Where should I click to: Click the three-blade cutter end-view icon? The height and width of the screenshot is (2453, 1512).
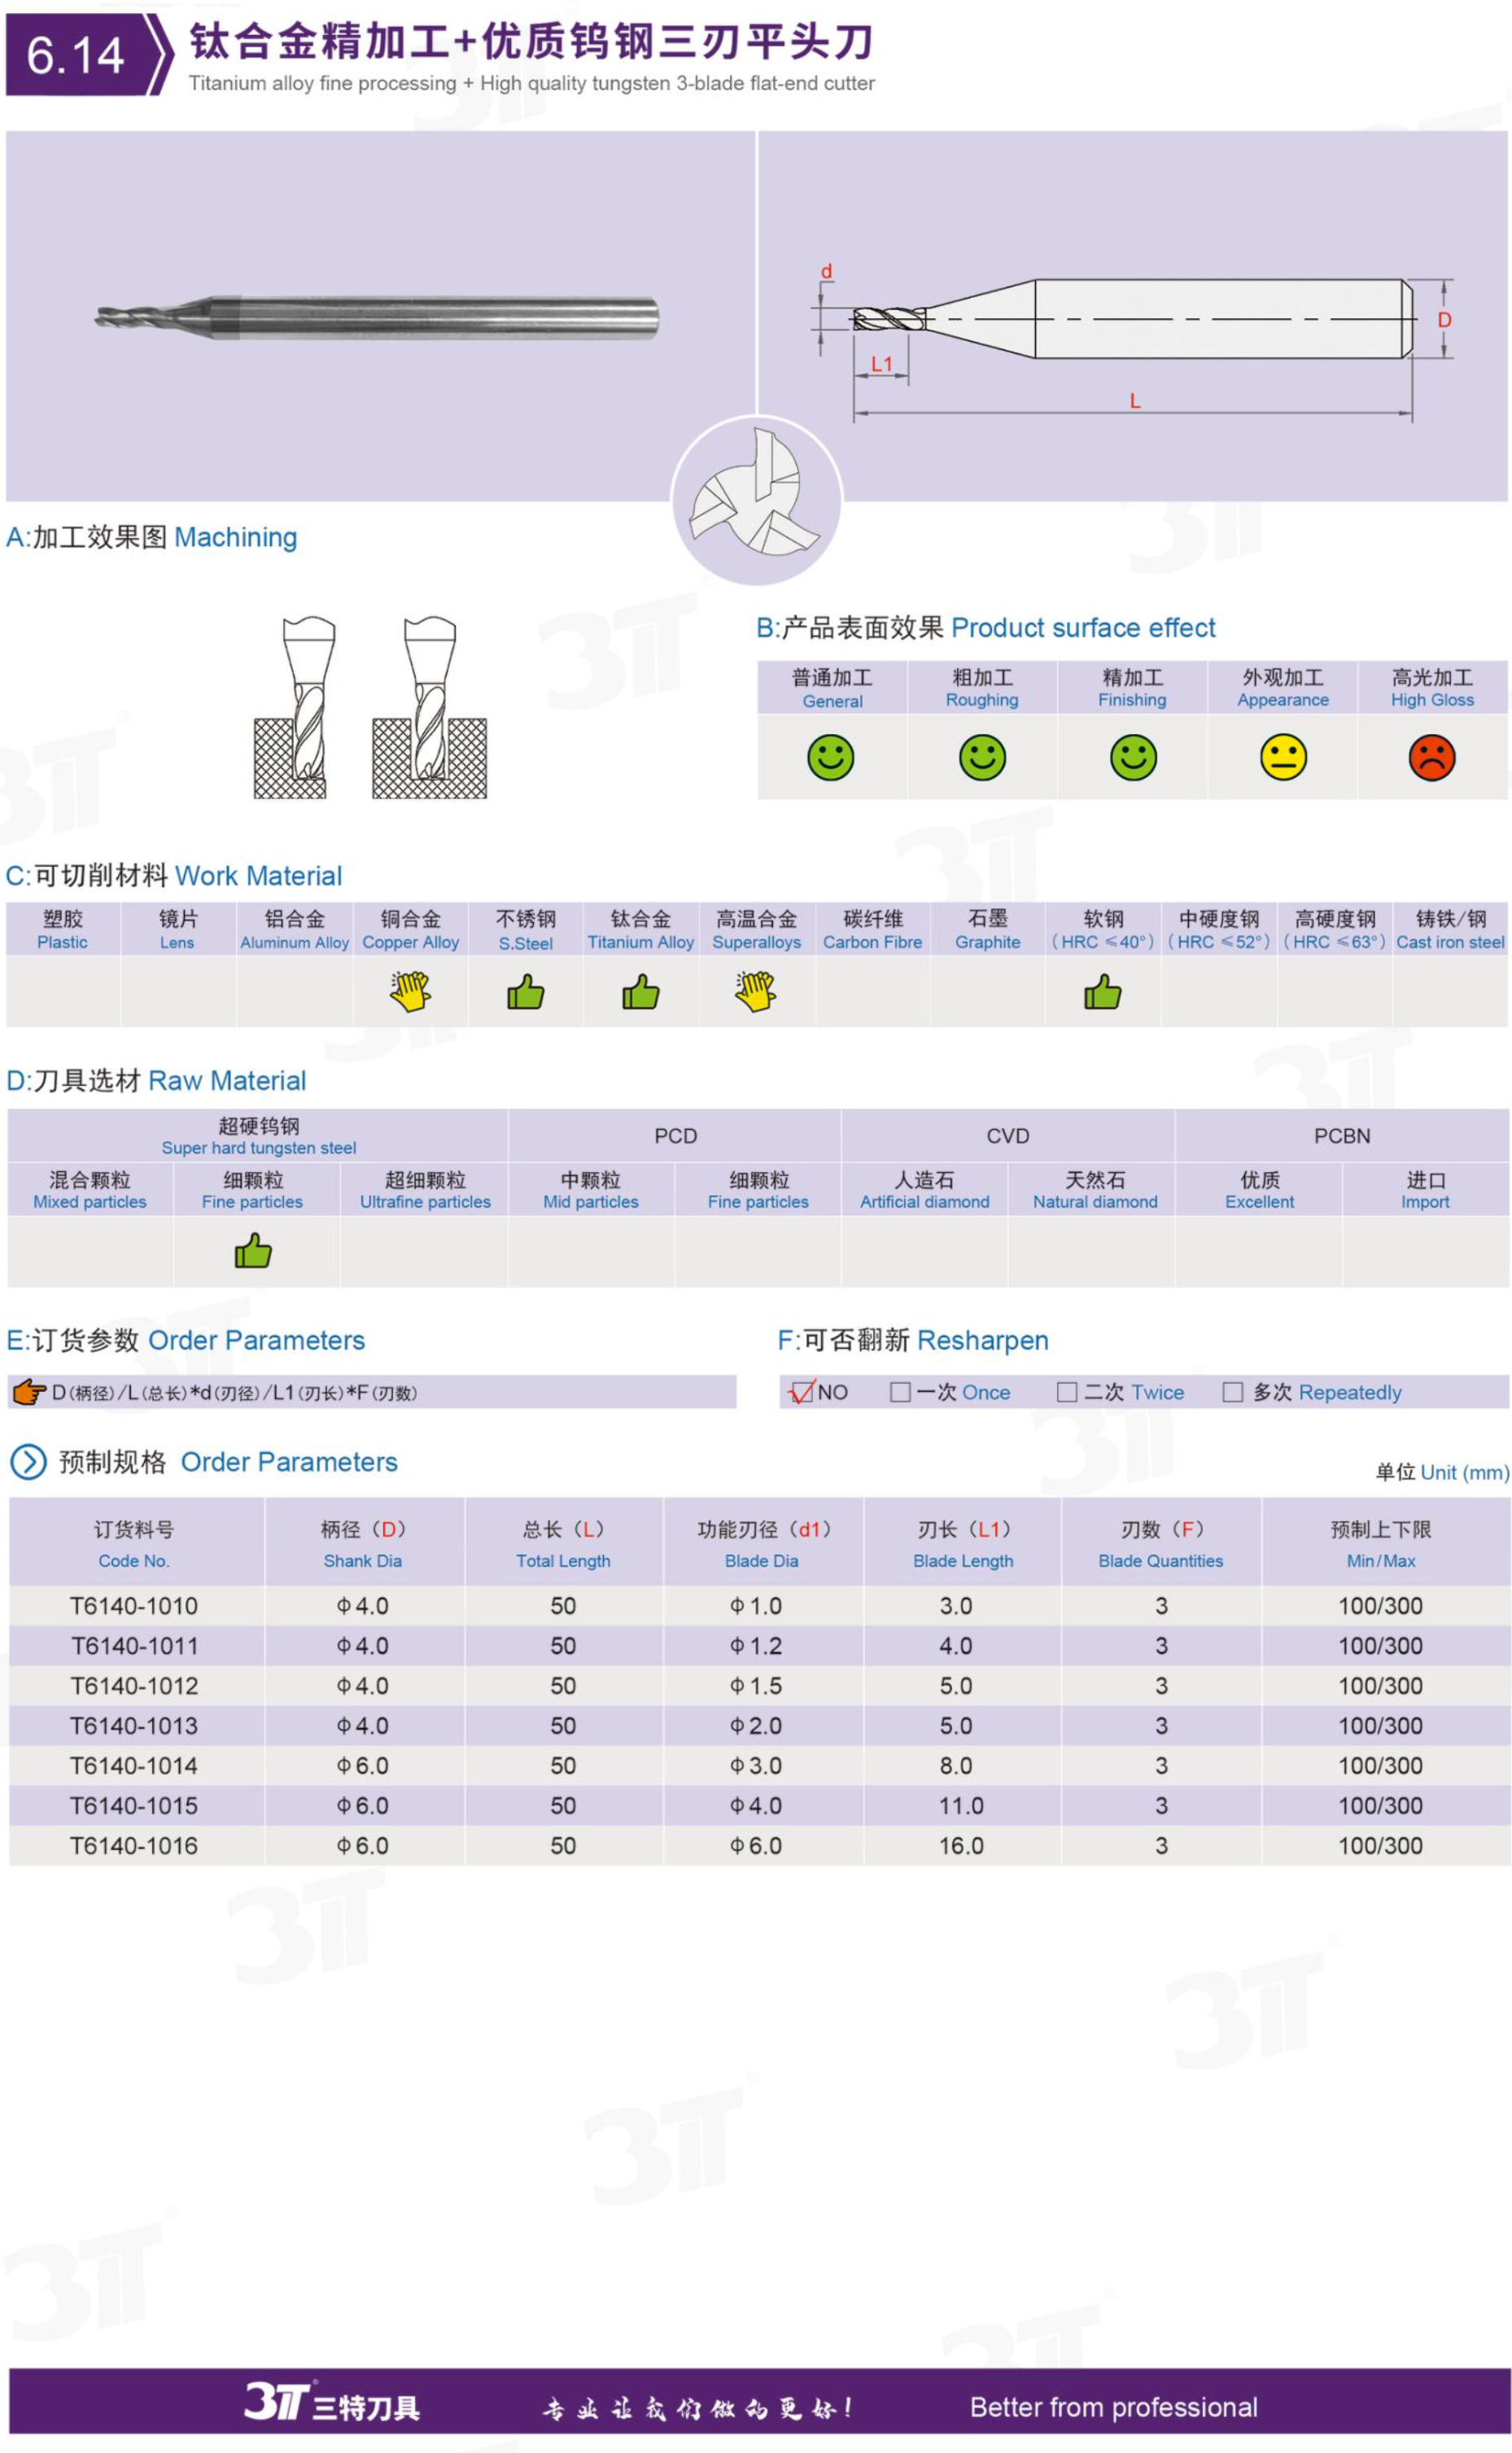pos(756,499)
